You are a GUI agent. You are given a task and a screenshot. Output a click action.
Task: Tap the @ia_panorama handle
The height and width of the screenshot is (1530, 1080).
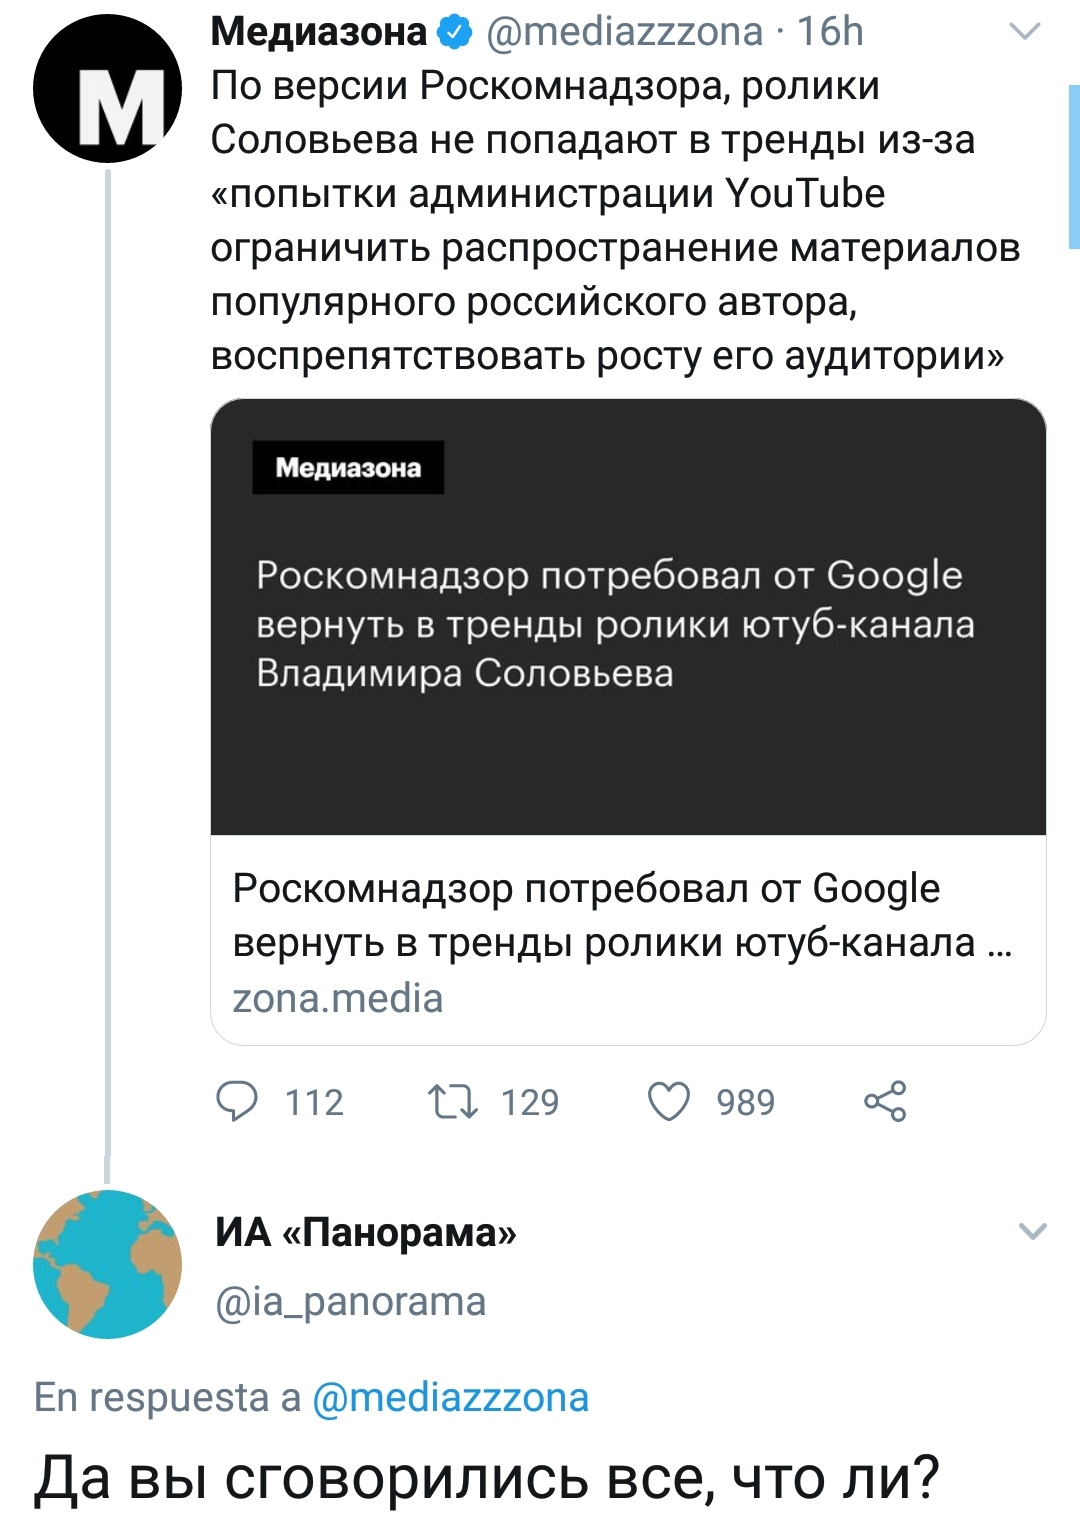[x=351, y=1302]
